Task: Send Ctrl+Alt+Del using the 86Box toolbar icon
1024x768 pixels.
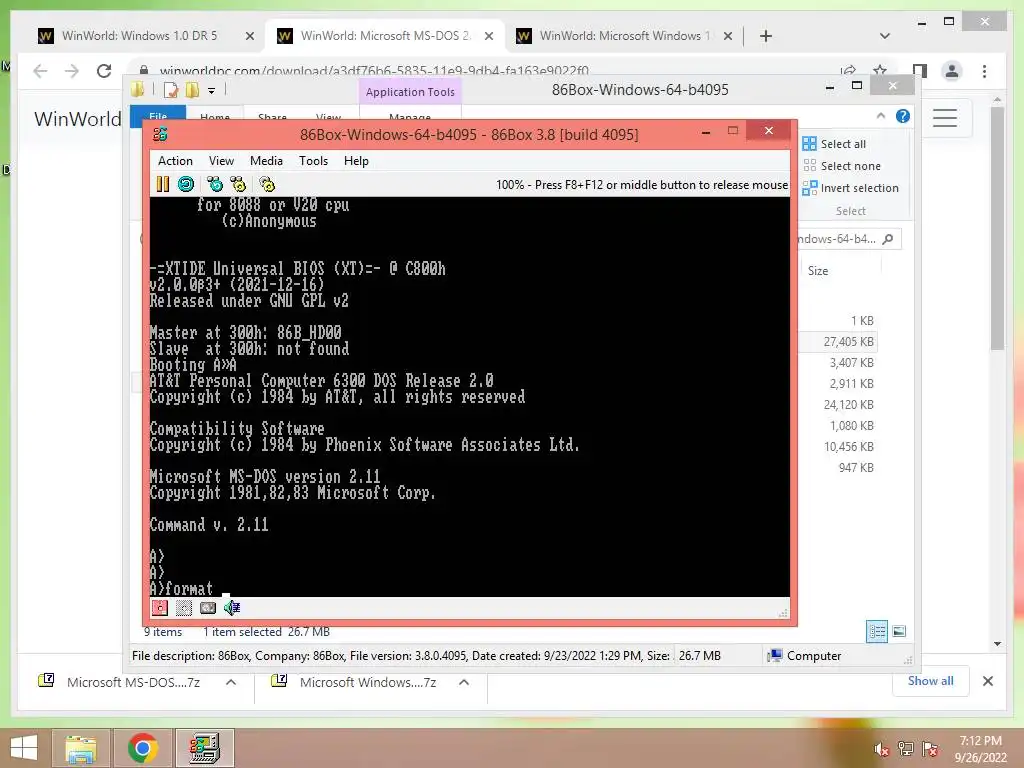Action: pyautogui.click(x=215, y=184)
